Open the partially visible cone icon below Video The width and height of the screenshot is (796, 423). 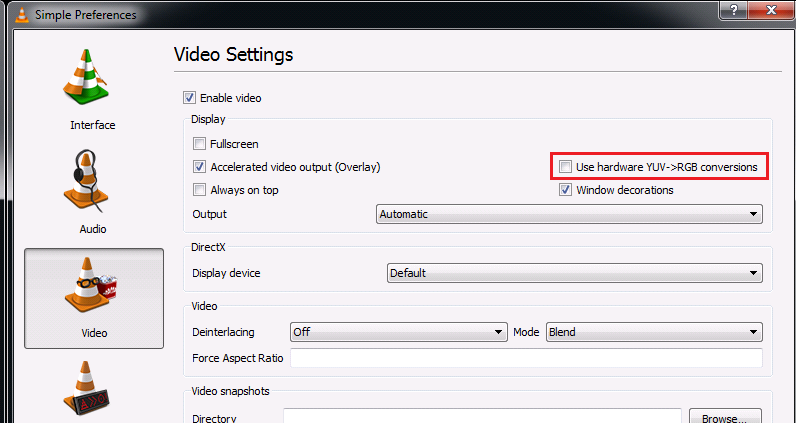click(x=92, y=390)
